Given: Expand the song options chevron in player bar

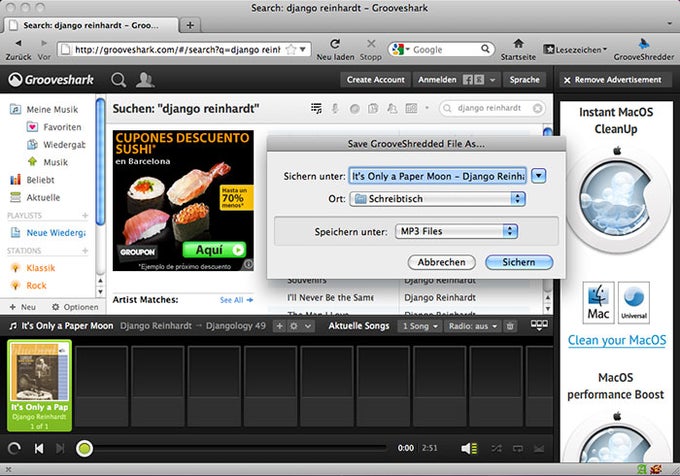Looking at the screenshot, I should point(307,326).
